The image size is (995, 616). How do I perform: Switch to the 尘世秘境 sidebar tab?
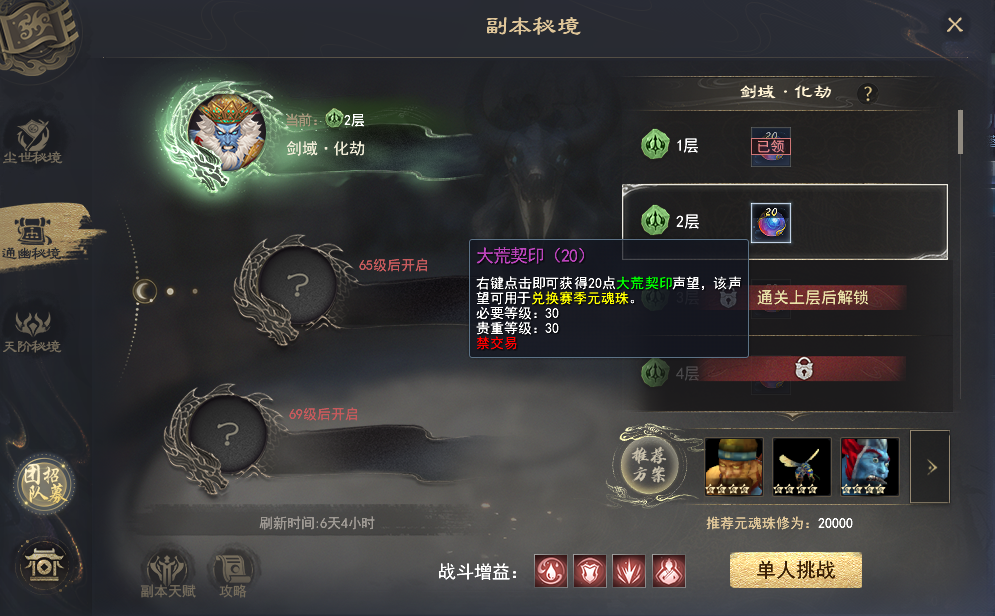pyautogui.click(x=33, y=141)
